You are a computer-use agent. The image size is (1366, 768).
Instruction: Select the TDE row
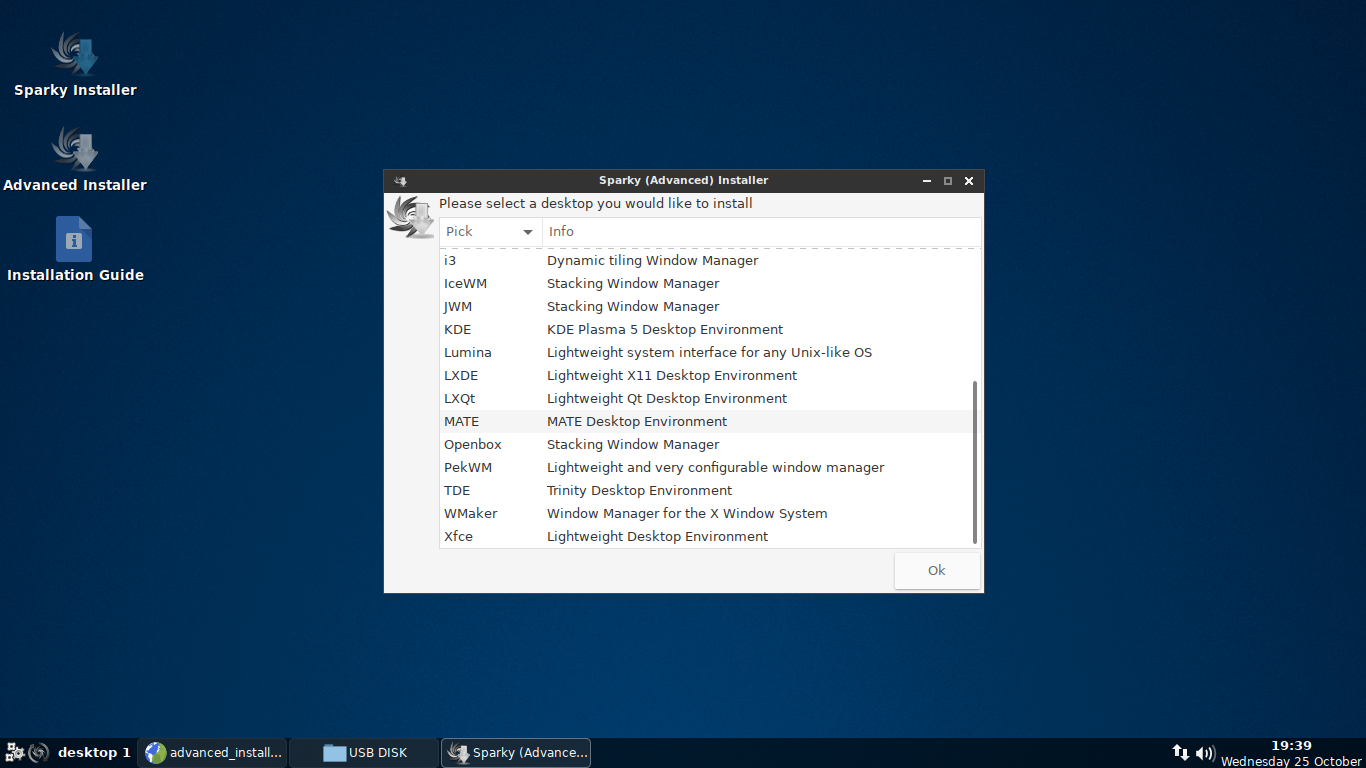coord(705,490)
